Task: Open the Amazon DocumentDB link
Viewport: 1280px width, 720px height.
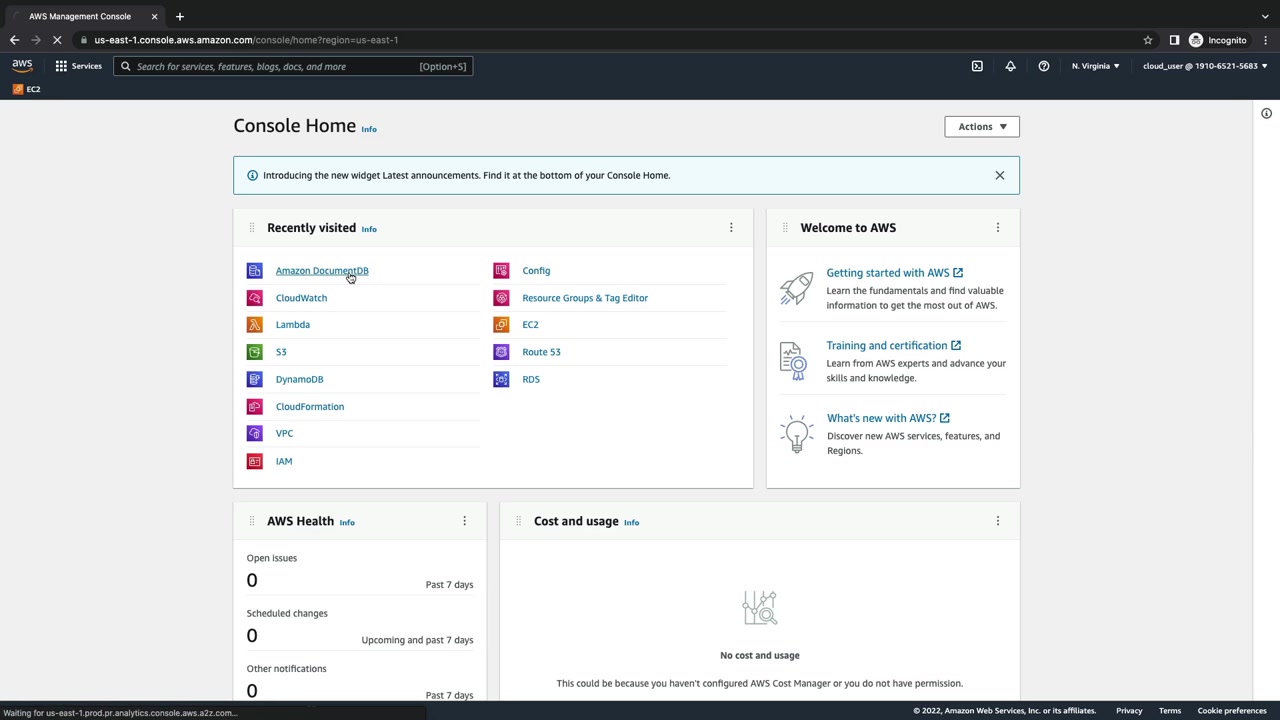Action: [x=322, y=271]
